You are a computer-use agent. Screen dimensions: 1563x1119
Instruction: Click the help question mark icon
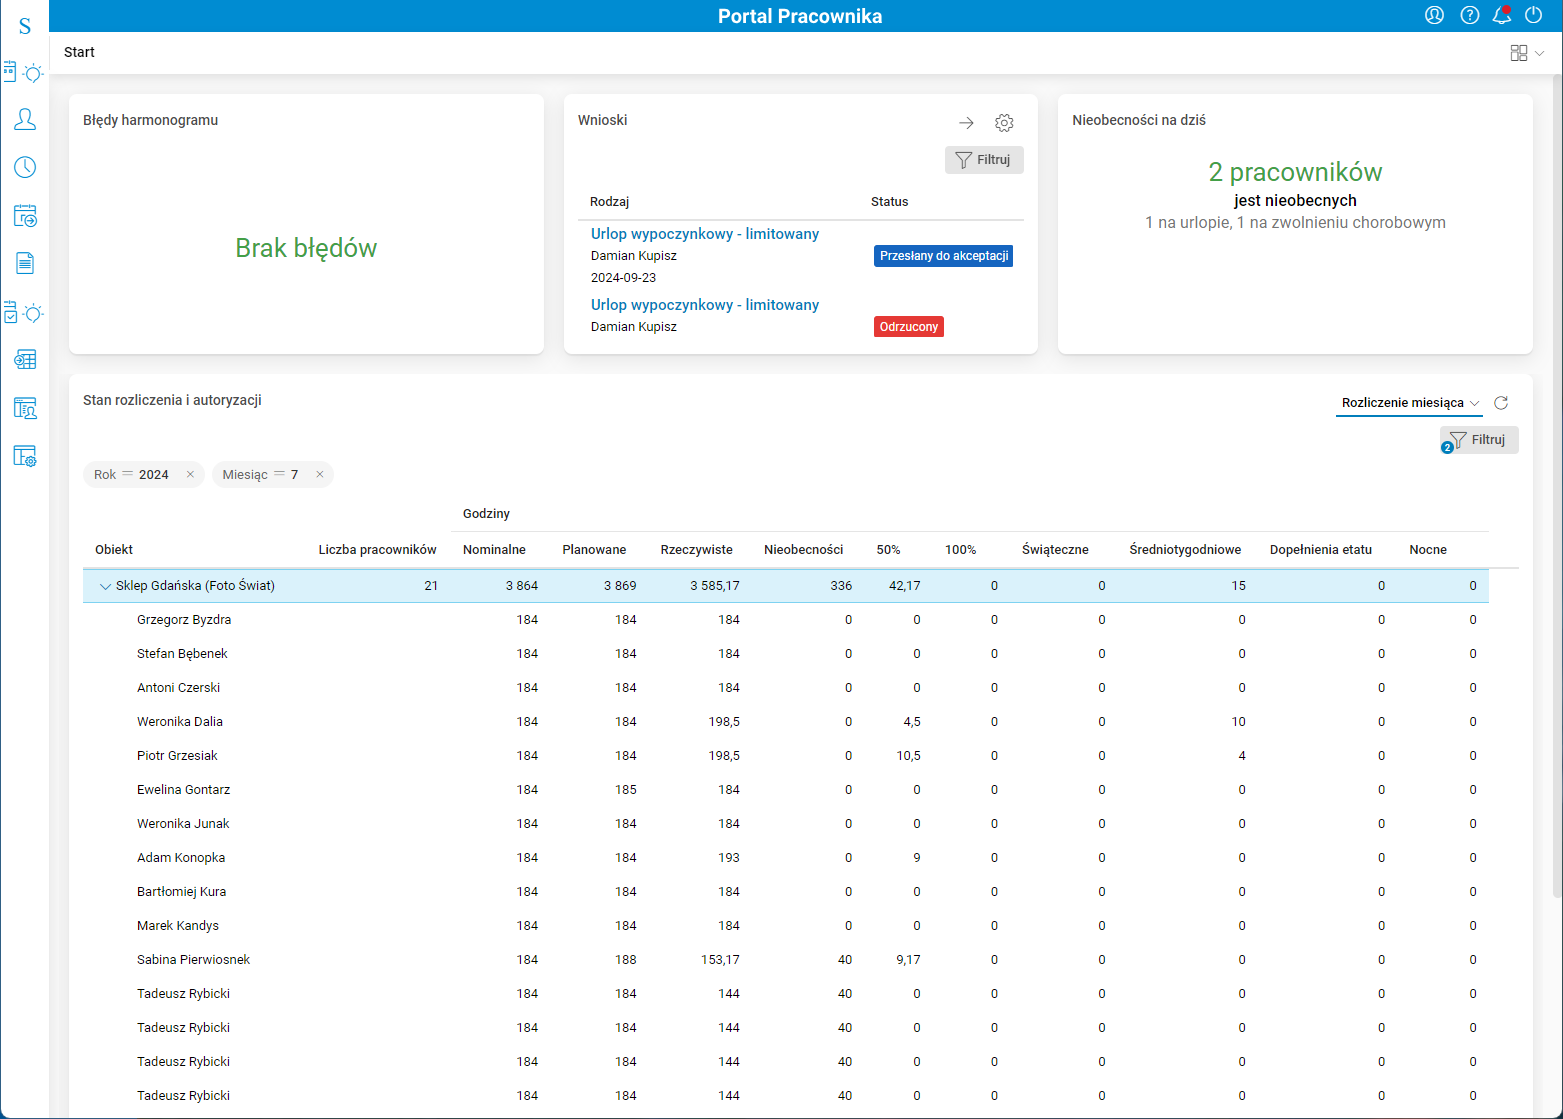[1469, 15]
